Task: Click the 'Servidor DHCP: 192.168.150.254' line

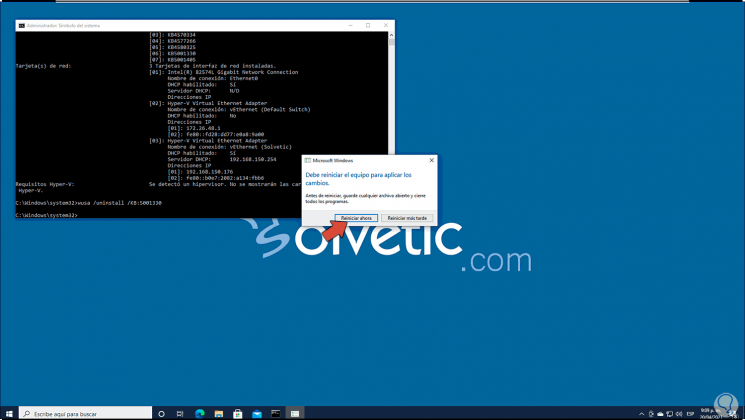Action: (x=222, y=159)
